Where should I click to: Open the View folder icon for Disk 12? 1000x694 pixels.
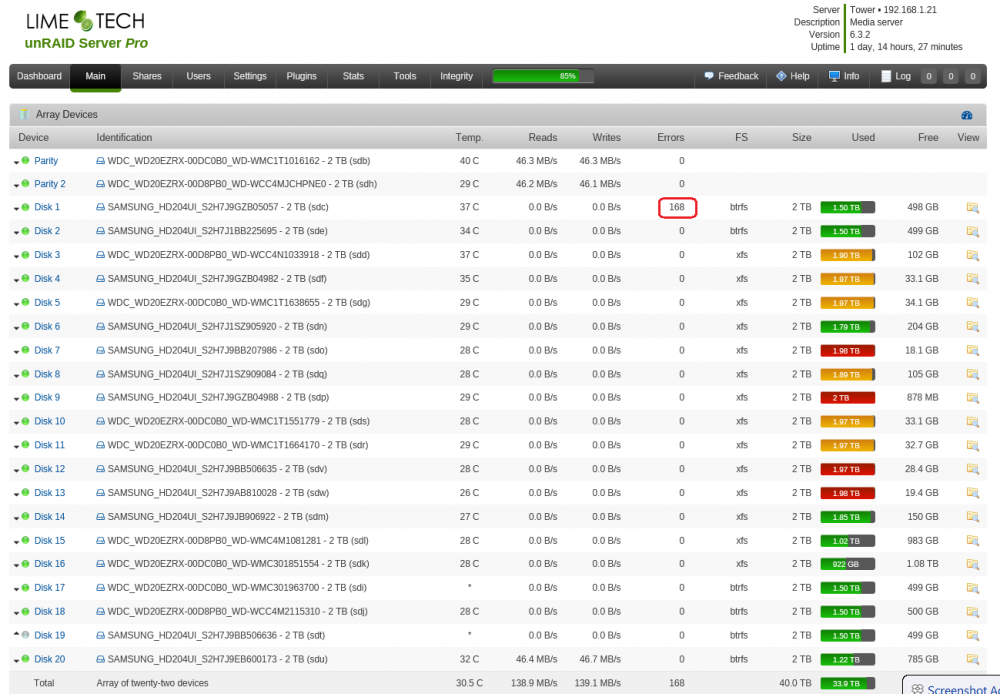[x=973, y=469]
